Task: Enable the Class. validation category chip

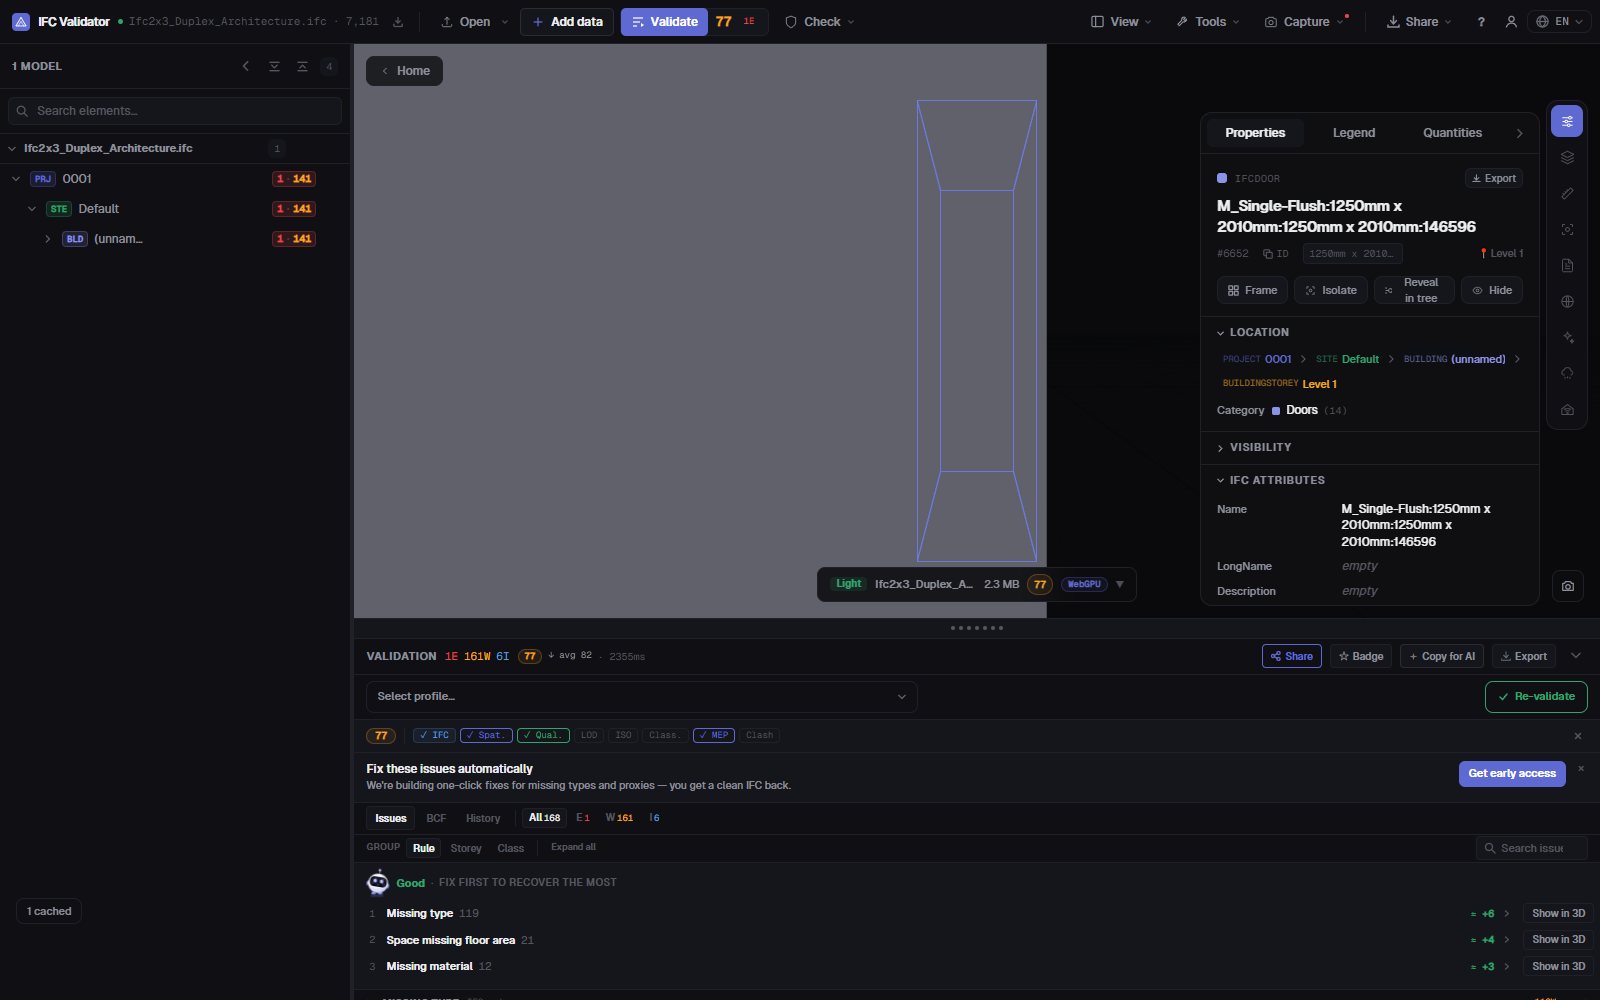Action: coord(664,735)
